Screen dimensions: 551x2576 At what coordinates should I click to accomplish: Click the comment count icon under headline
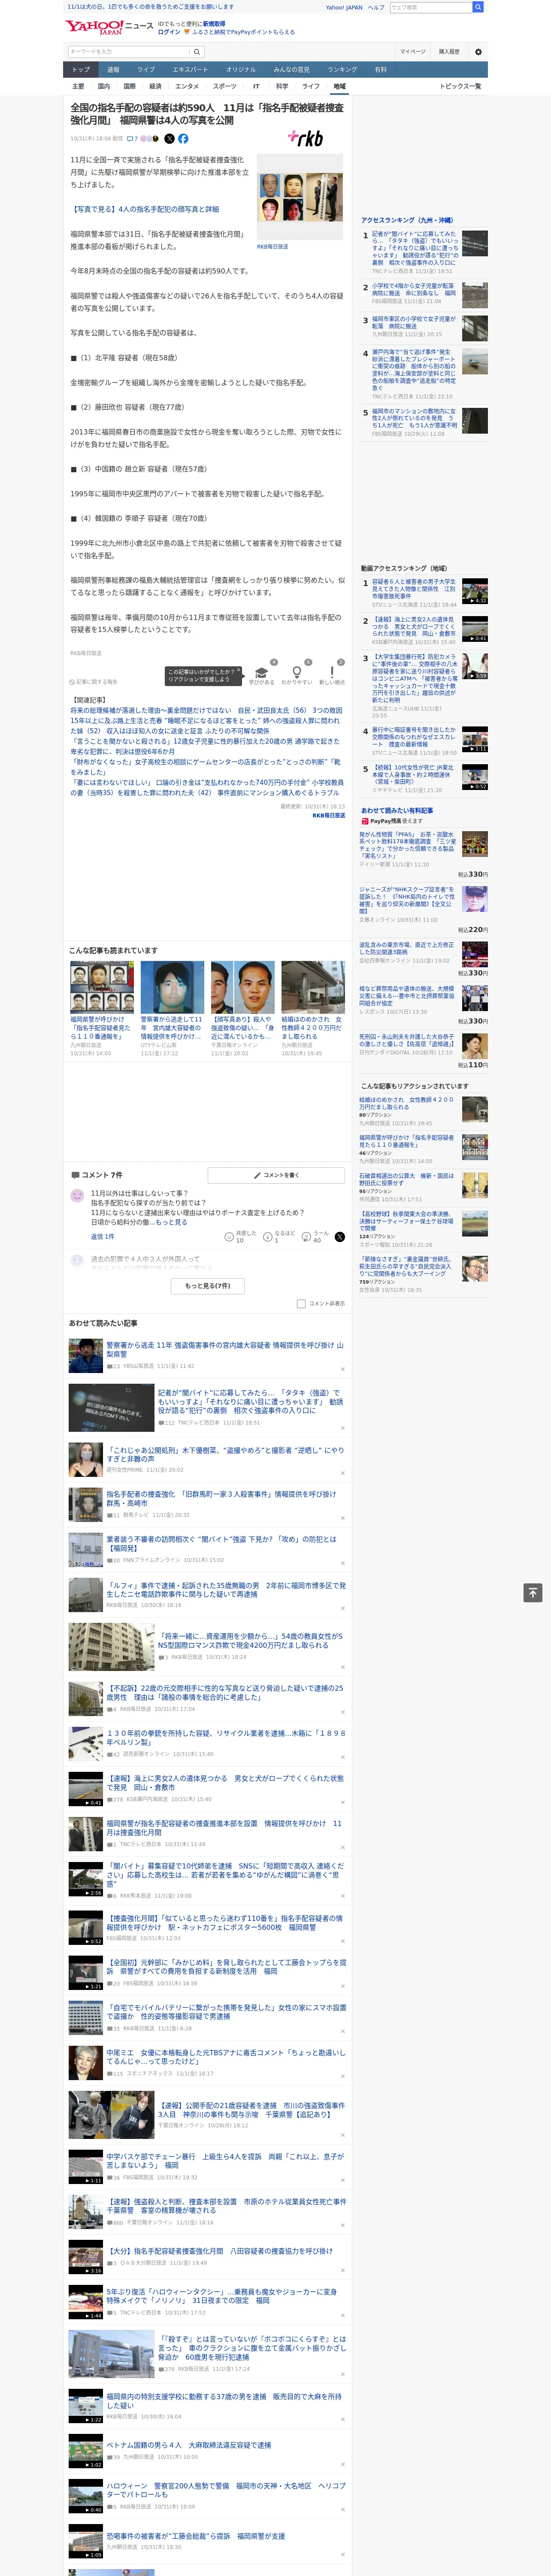click(x=132, y=139)
